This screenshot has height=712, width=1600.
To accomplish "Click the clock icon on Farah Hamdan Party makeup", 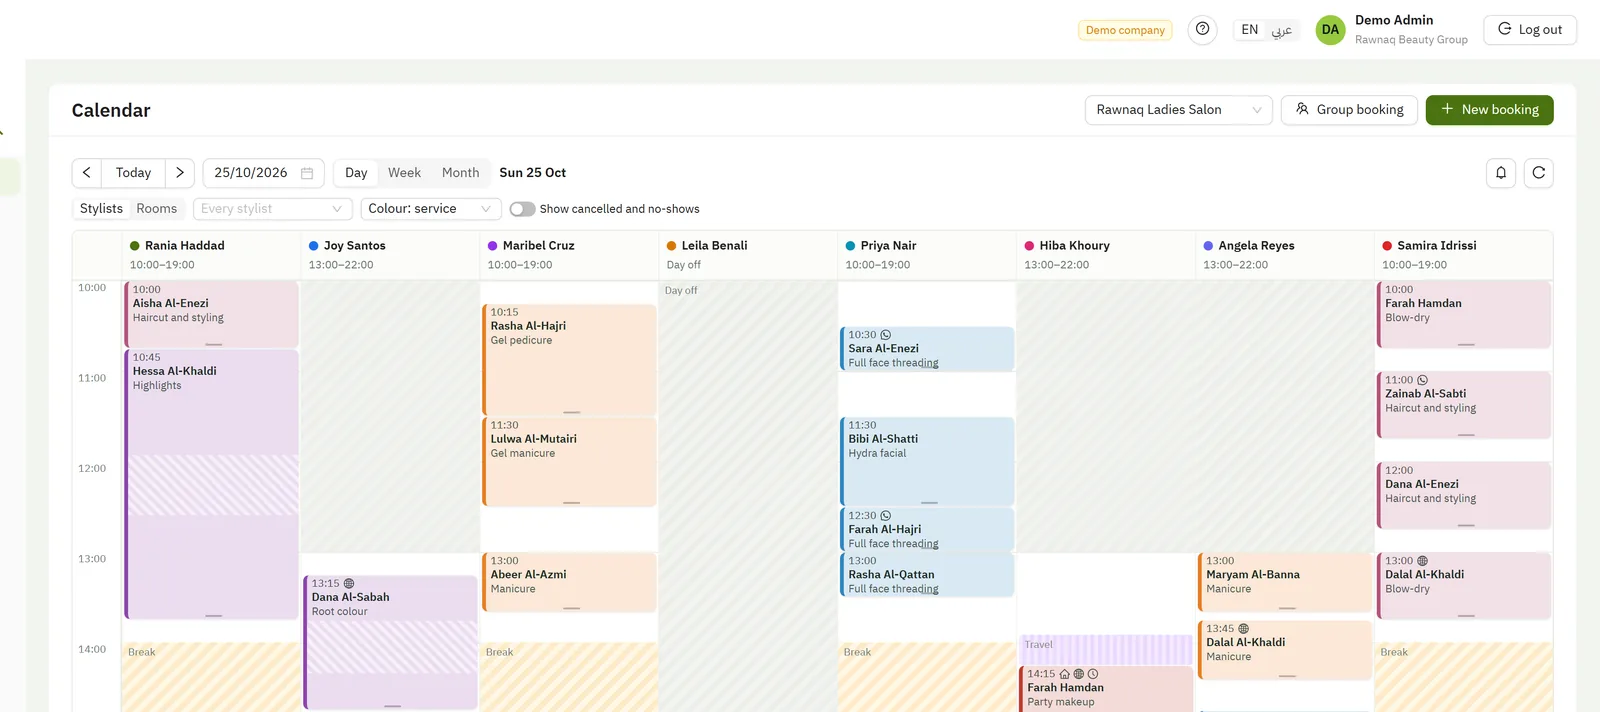I will (1093, 674).
